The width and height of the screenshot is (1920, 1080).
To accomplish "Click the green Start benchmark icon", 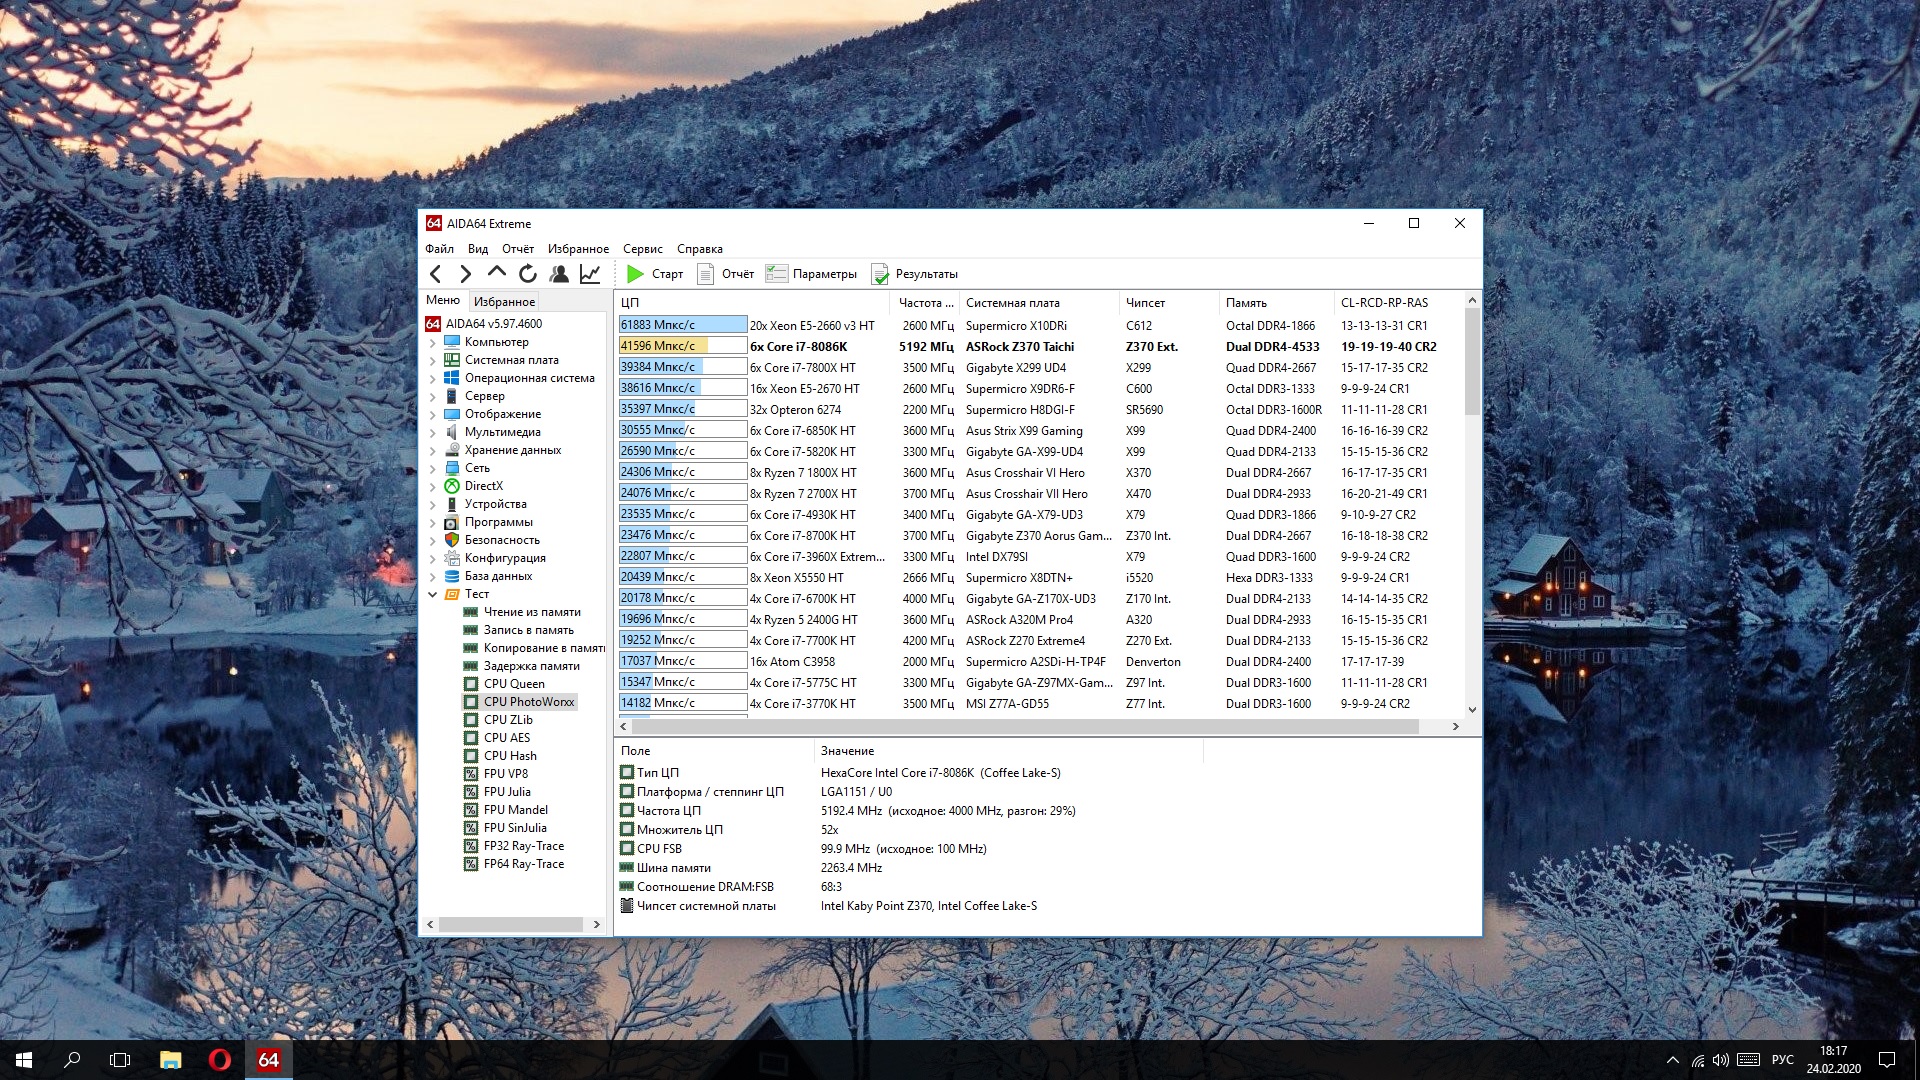I will (x=635, y=274).
